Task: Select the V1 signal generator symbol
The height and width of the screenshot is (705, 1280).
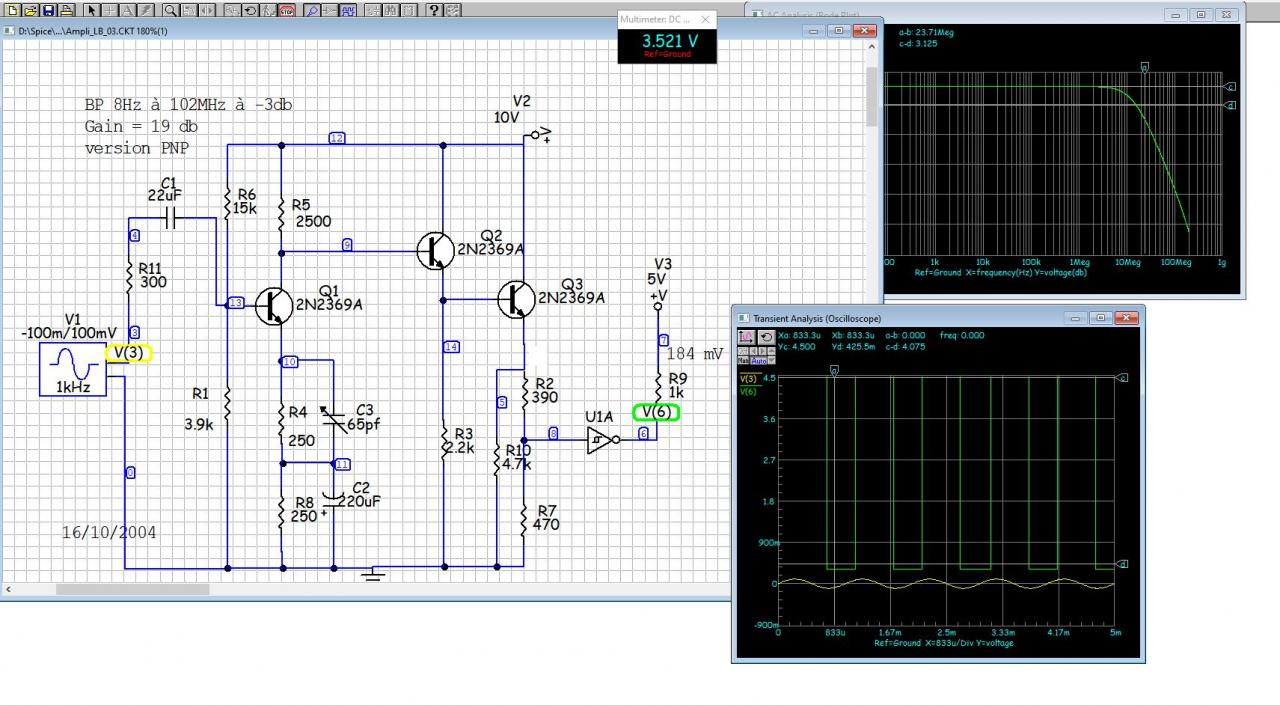Action: pos(73,368)
